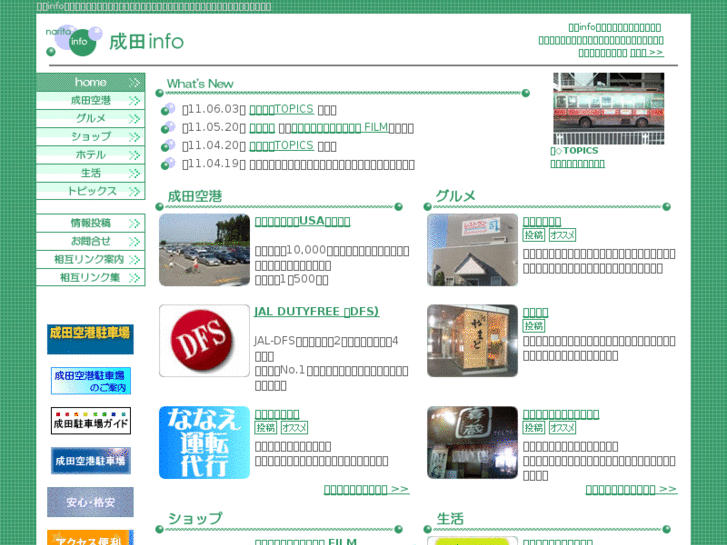Click オススメ tag on third グルメ entry
This screenshot has width=727, height=545.
(x=562, y=428)
